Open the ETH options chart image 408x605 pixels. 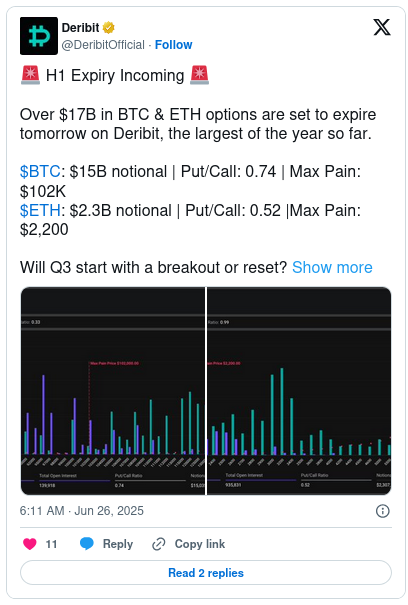coord(299,391)
